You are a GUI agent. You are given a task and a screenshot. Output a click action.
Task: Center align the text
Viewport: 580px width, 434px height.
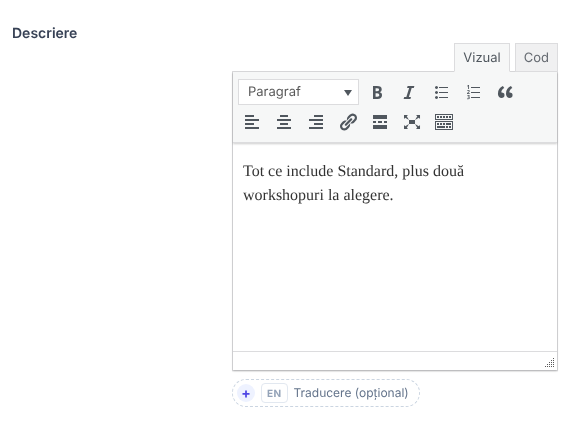click(x=284, y=122)
